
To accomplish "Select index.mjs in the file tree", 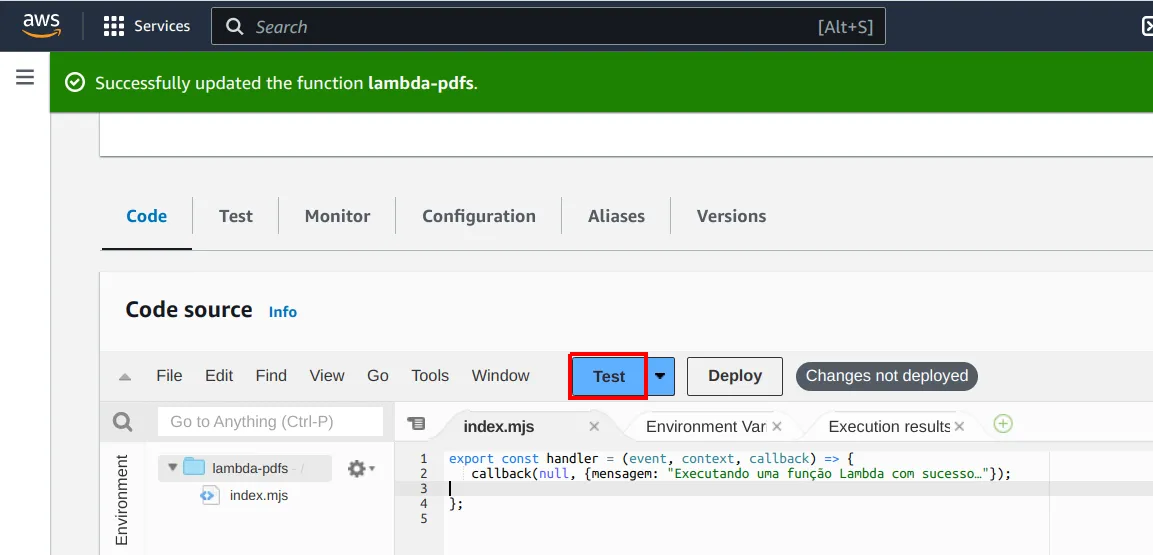I will click(x=259, y=495).
